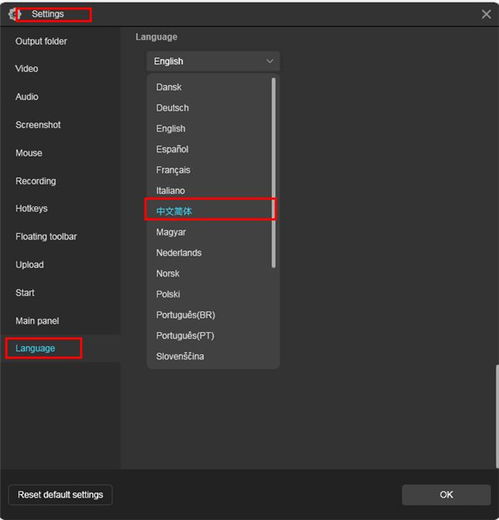
Task: Show the Hotkeys settings page
Action: click(31, 208)
